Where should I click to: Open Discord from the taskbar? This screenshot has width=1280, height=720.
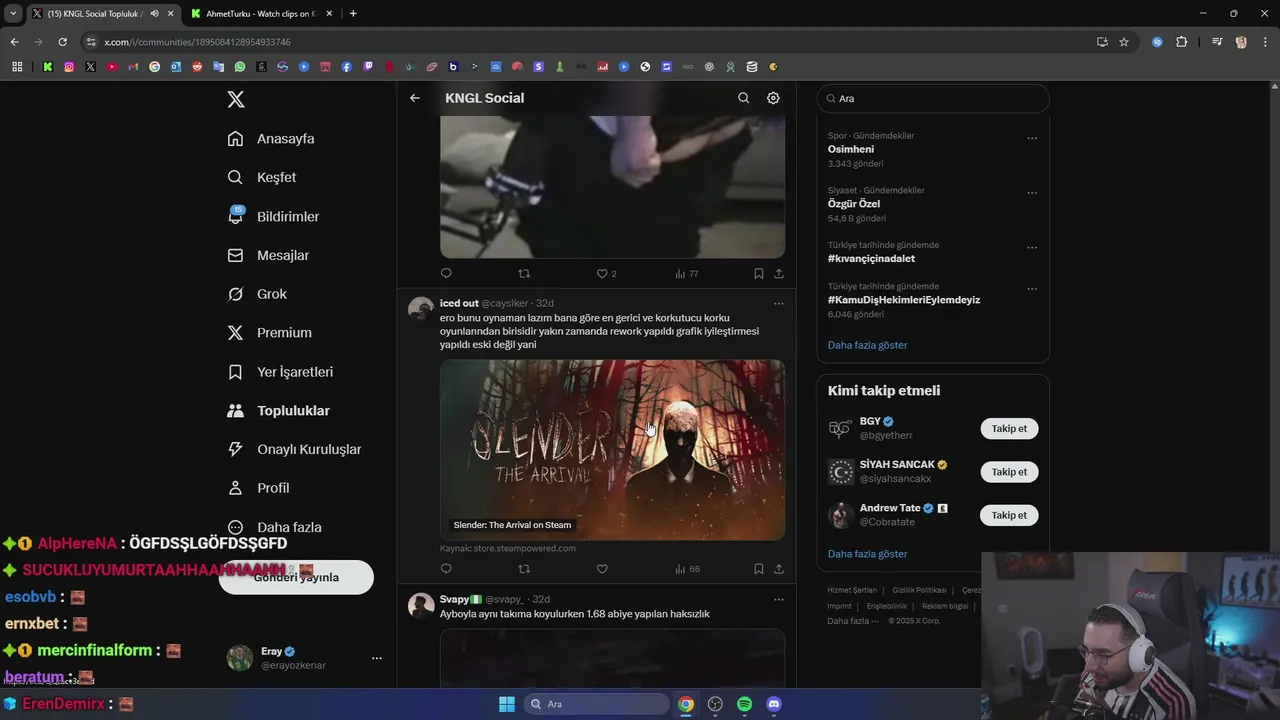773,704
